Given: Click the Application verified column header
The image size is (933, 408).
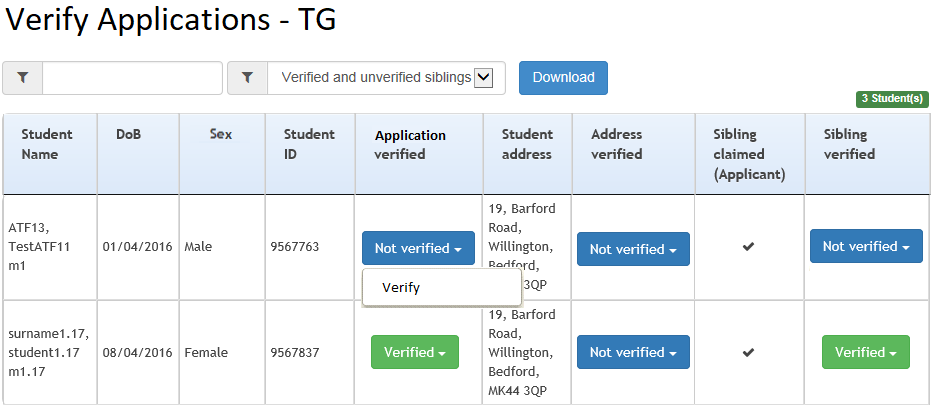Looking at the screenshot, I should click(410, 145).
